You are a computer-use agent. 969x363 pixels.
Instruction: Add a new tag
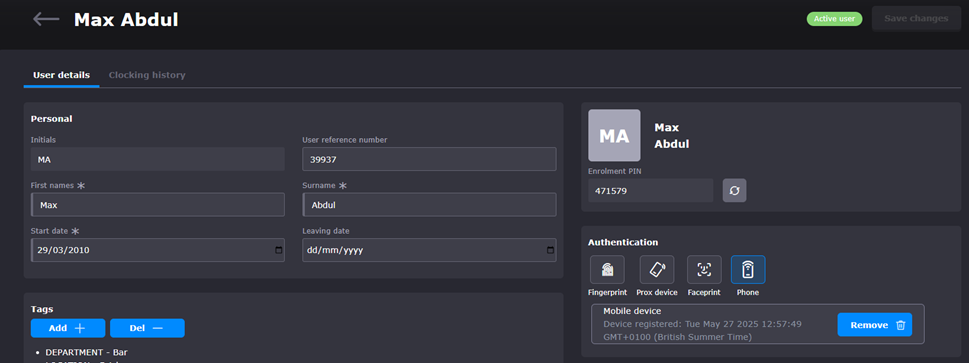tap(68, 328)
